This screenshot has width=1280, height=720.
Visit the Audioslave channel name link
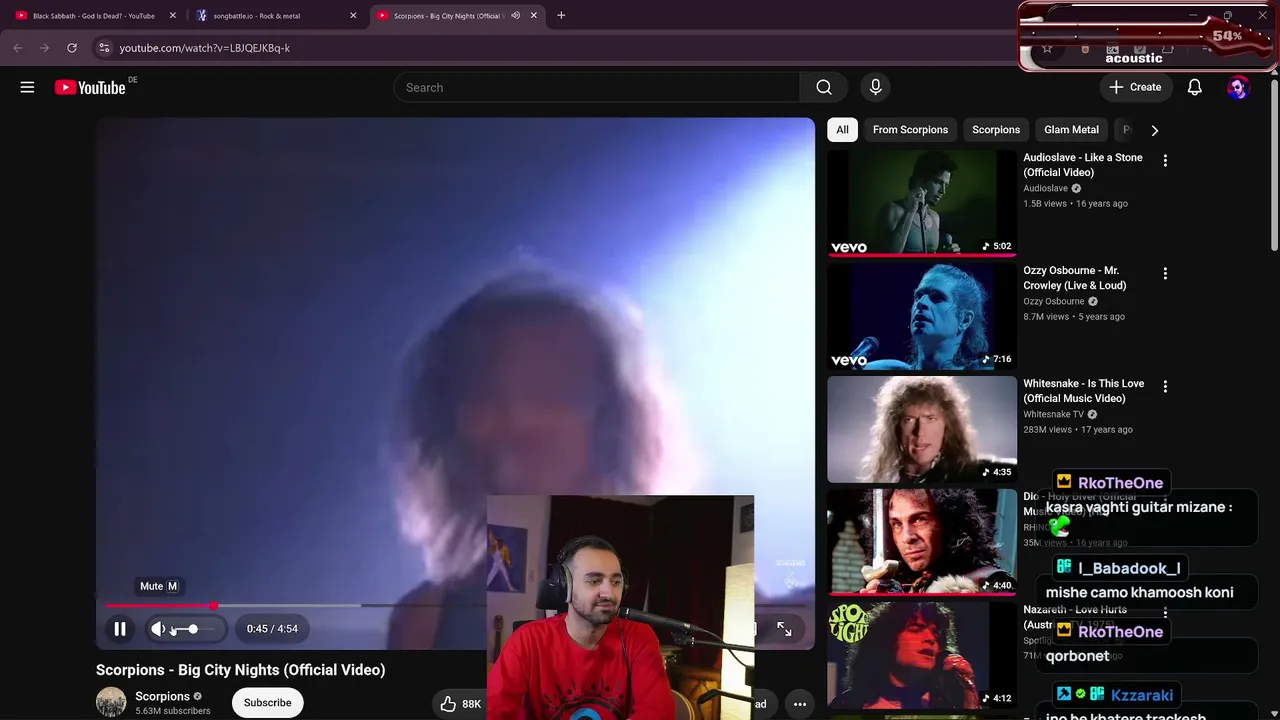(1046, 188)
